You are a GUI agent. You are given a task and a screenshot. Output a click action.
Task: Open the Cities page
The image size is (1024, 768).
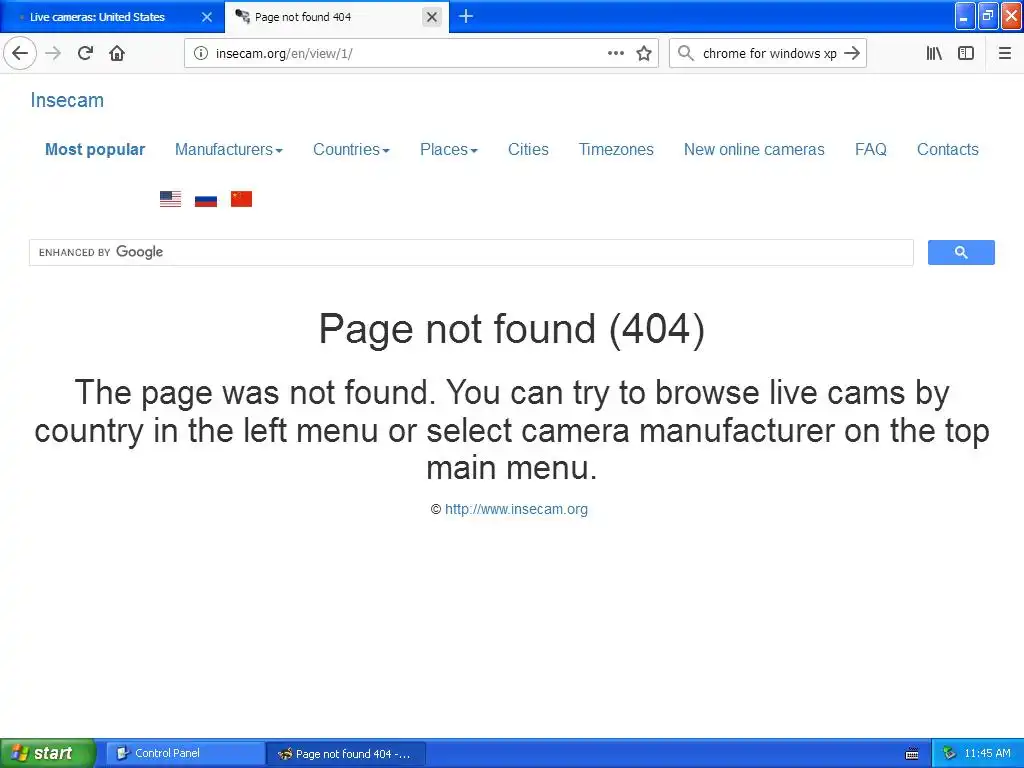(528, 150)
